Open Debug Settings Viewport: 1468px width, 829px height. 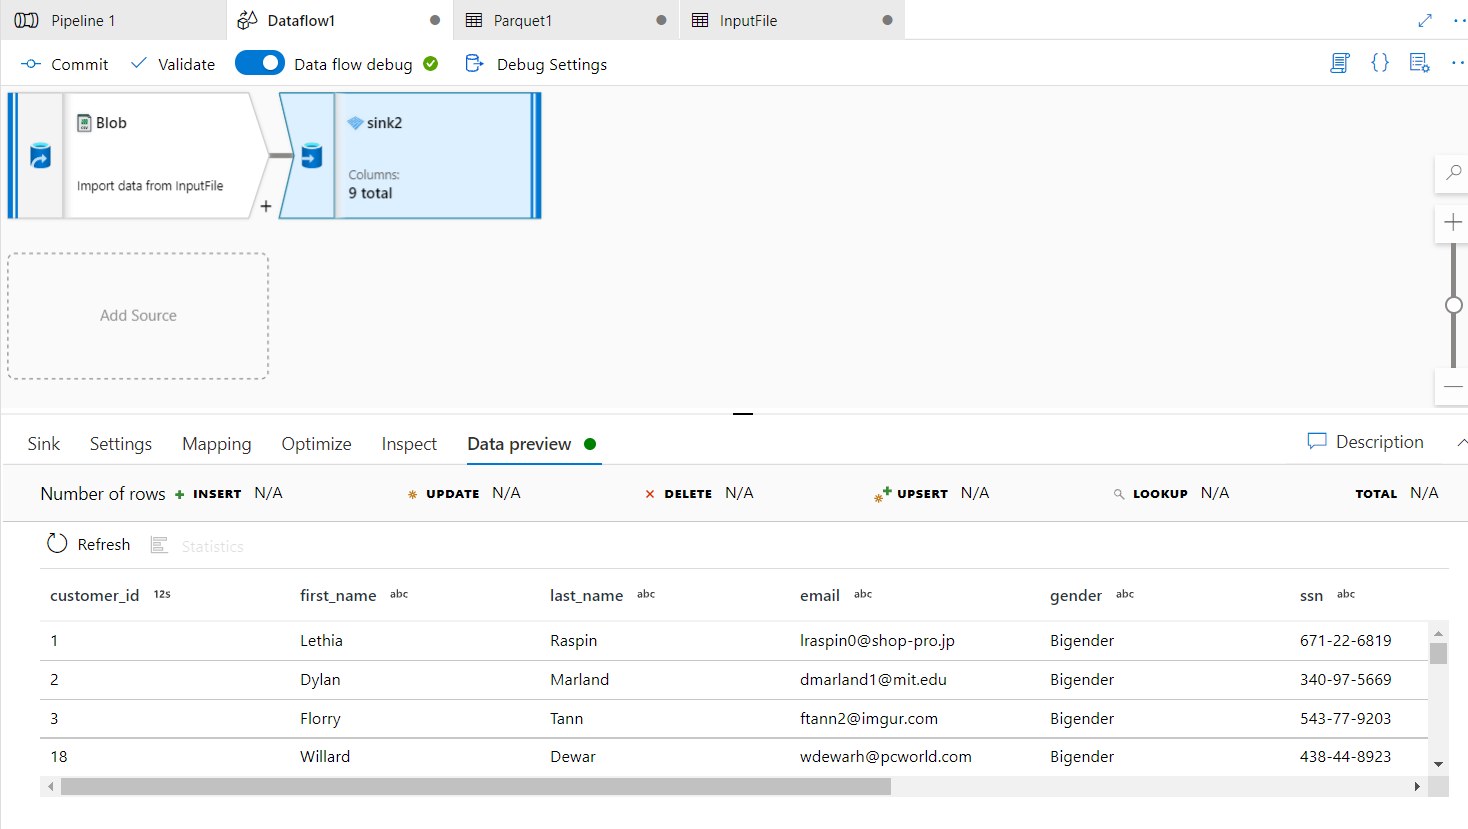point(537,64)
